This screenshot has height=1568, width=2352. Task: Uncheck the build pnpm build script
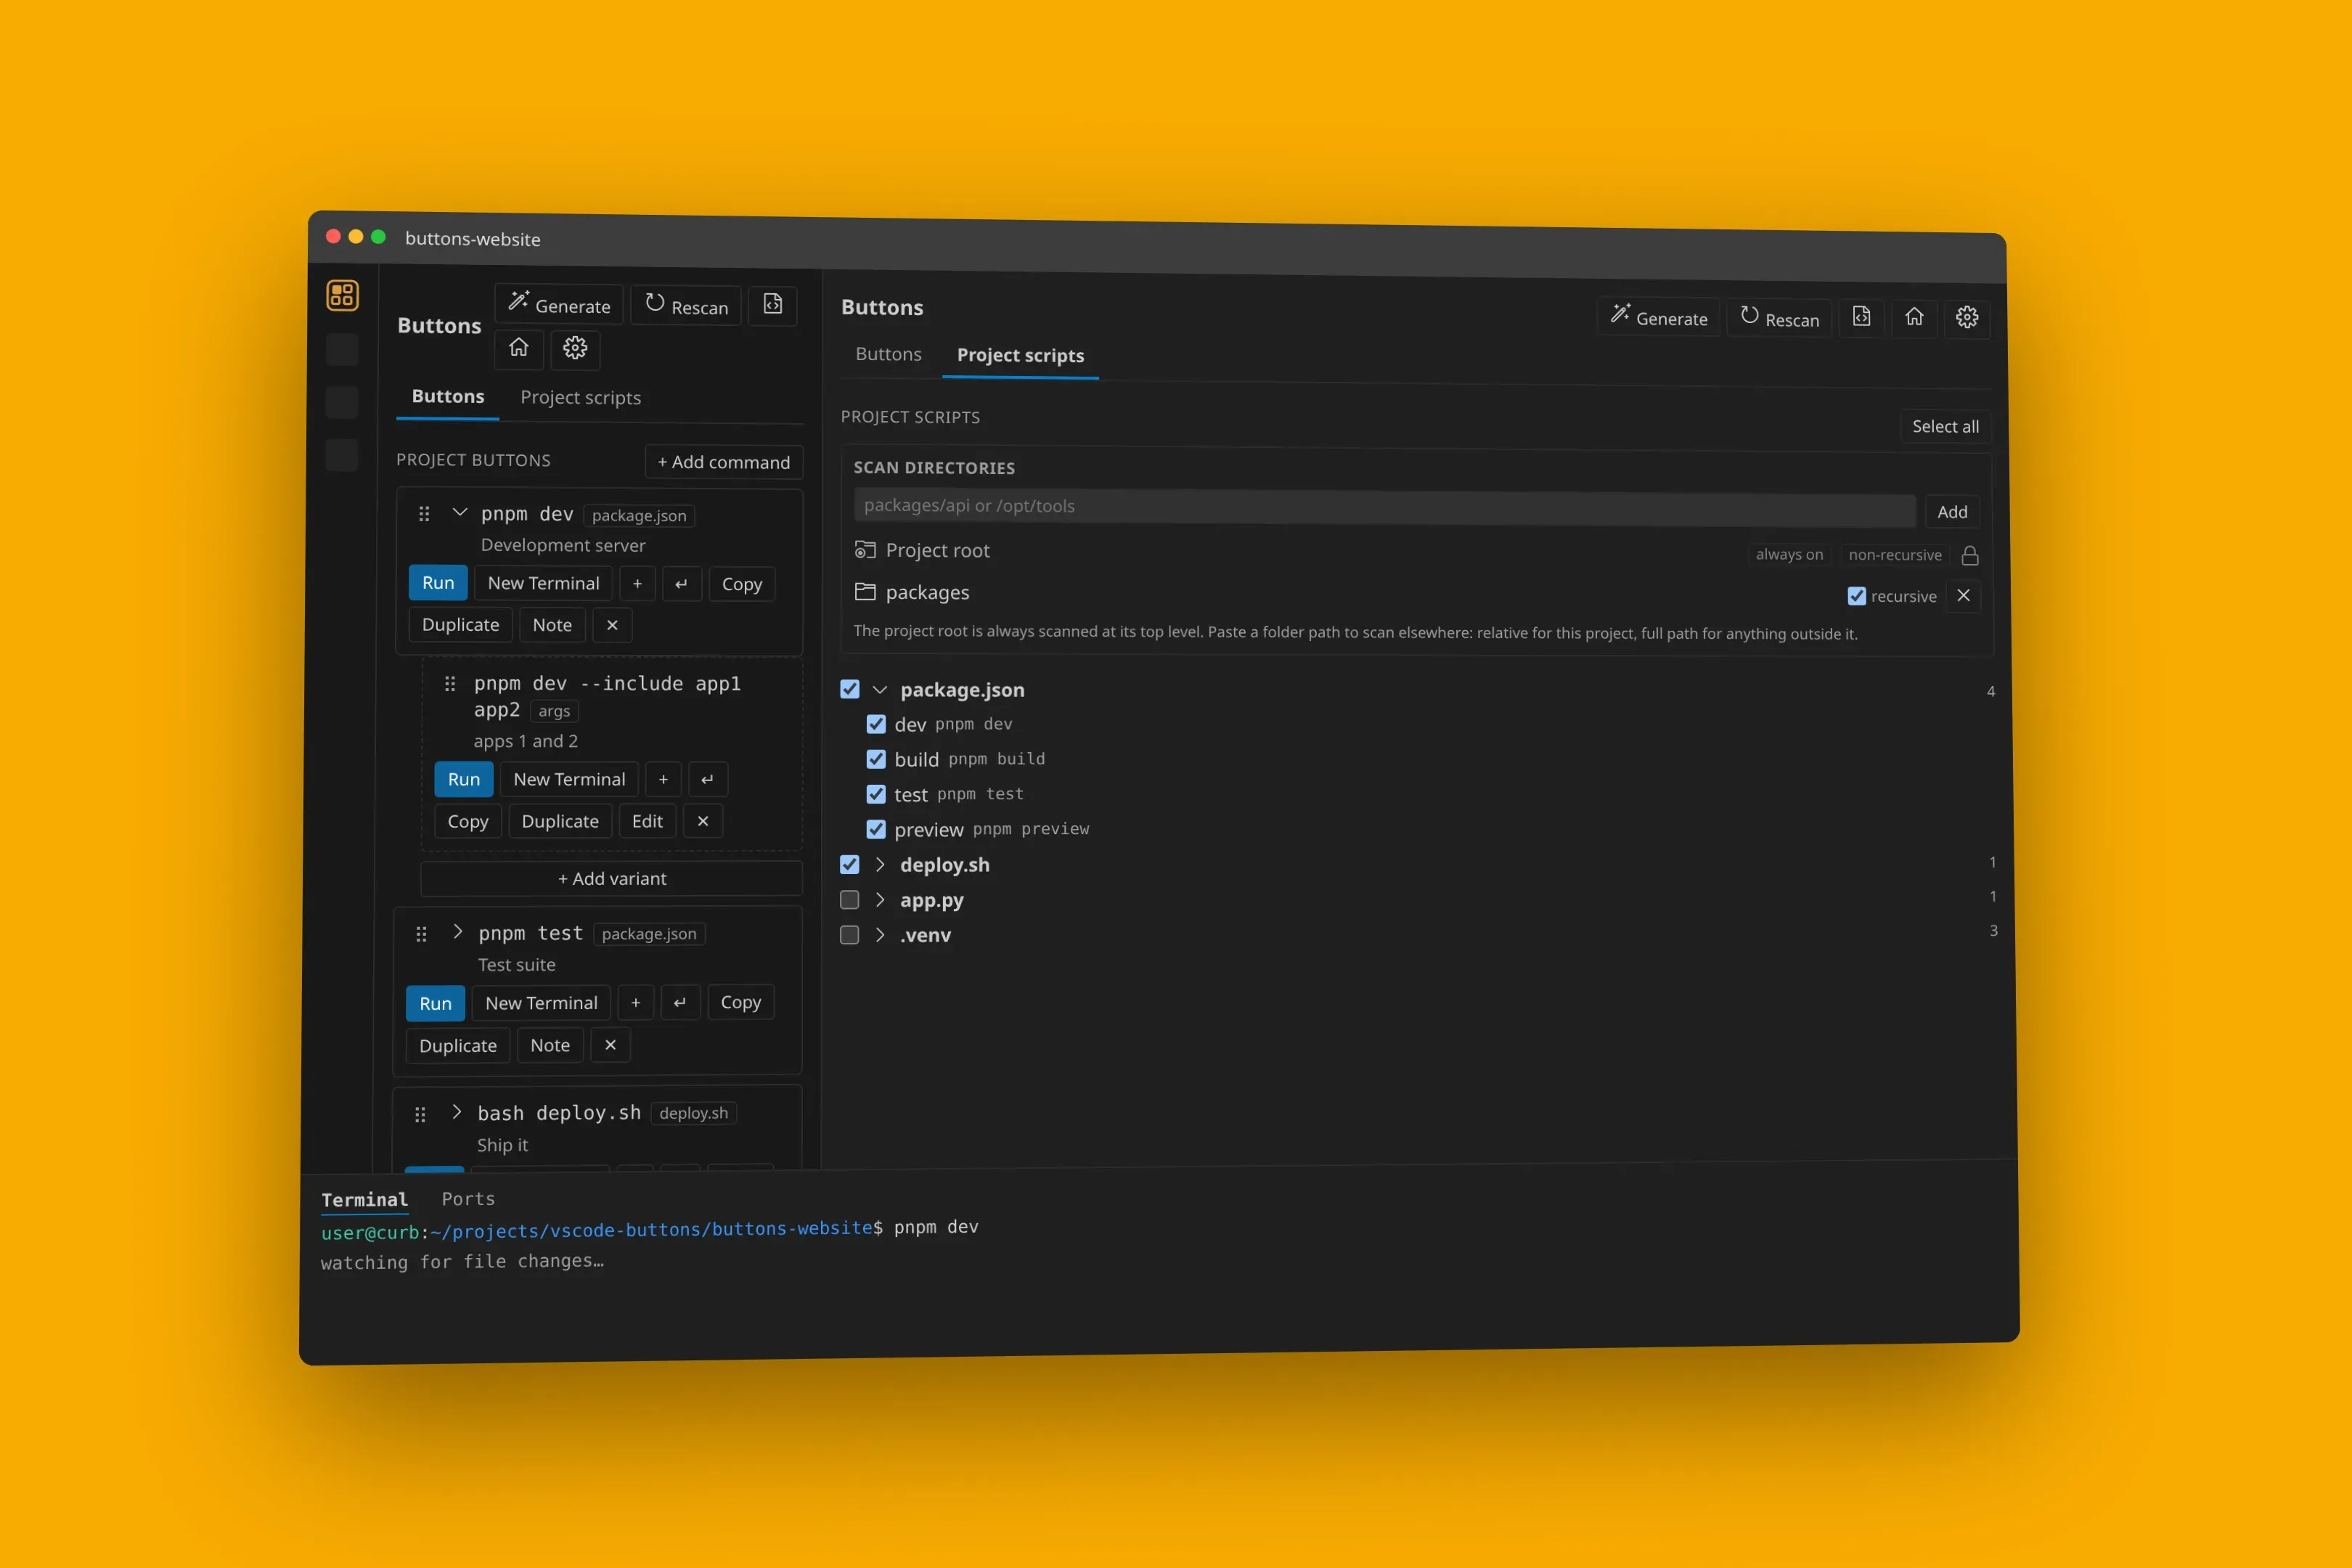[x=876, y=759]
